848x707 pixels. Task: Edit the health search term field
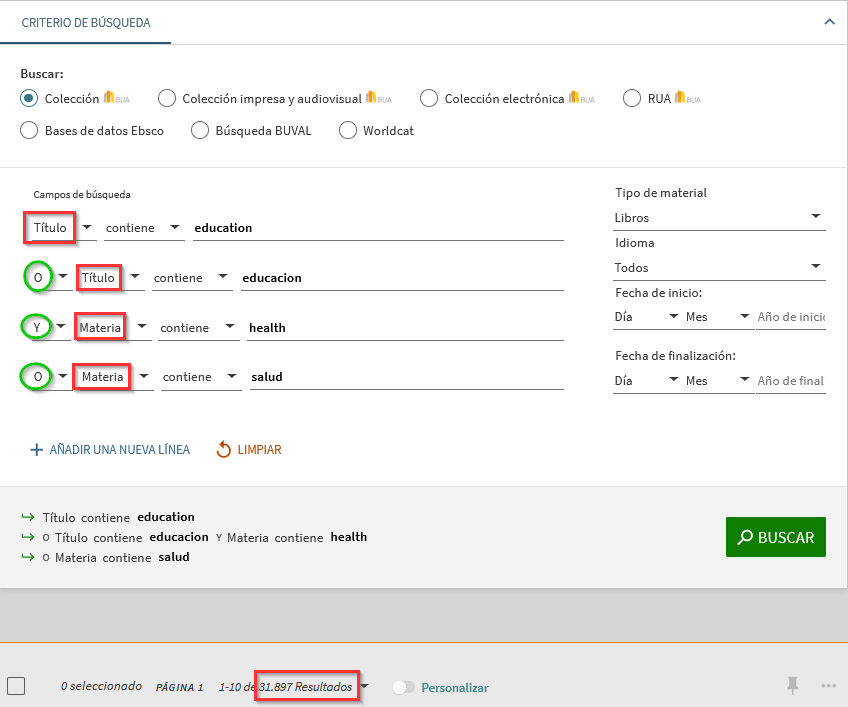(x=406, y=327)
